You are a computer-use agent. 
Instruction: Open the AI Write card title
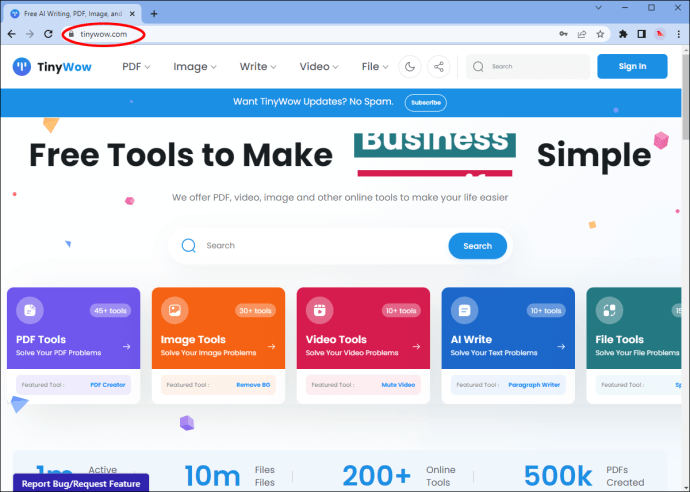(x=471, y=339)
